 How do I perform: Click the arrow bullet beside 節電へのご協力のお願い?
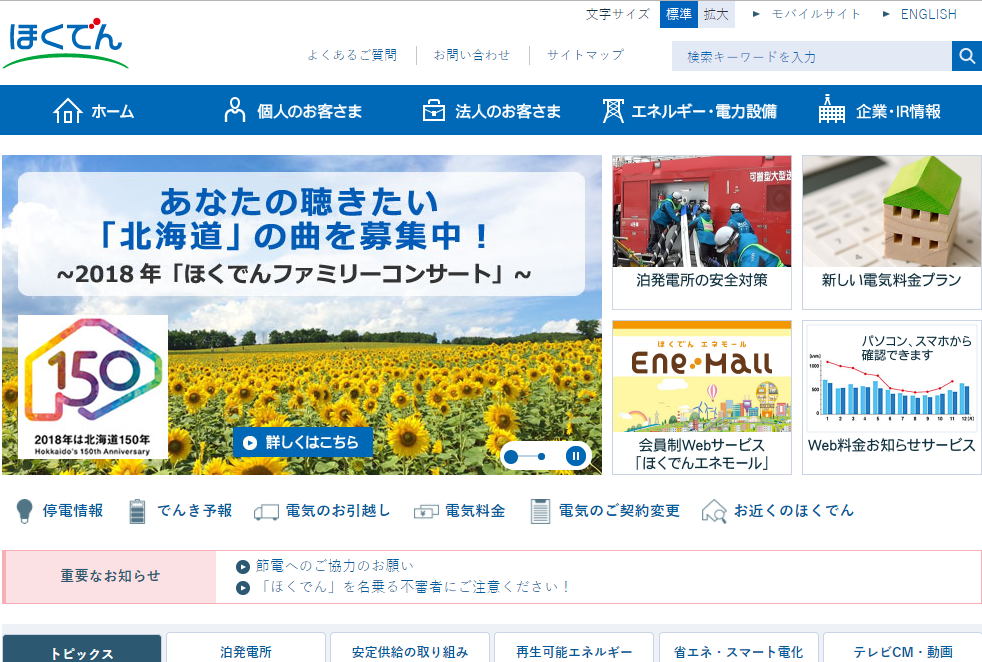point(243,567)
